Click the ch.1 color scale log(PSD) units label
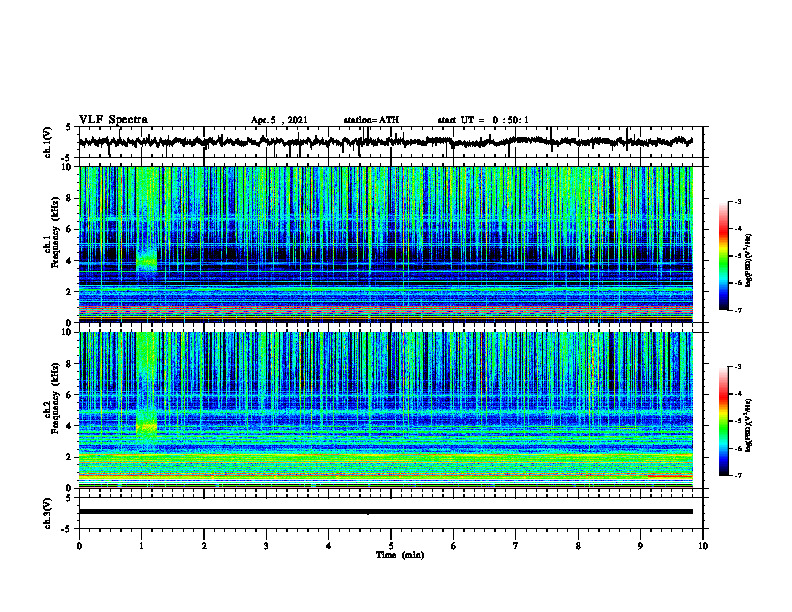This screenshot has width=792, height=612. pos(749,261)
